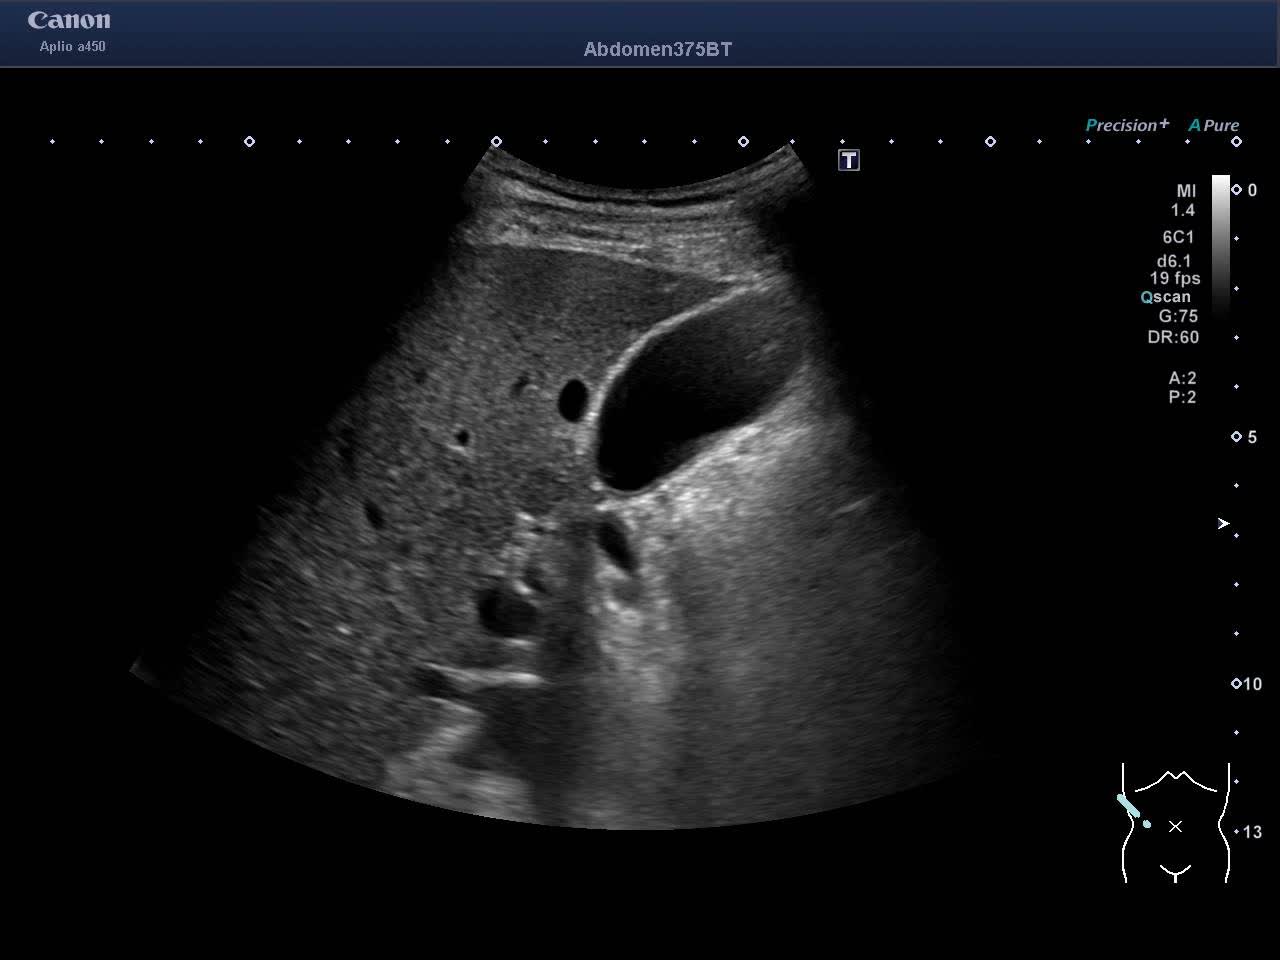The image size is (1280, 960).
Task: Click the MI 1.4 readout
Action: [x=1184, y=200]
